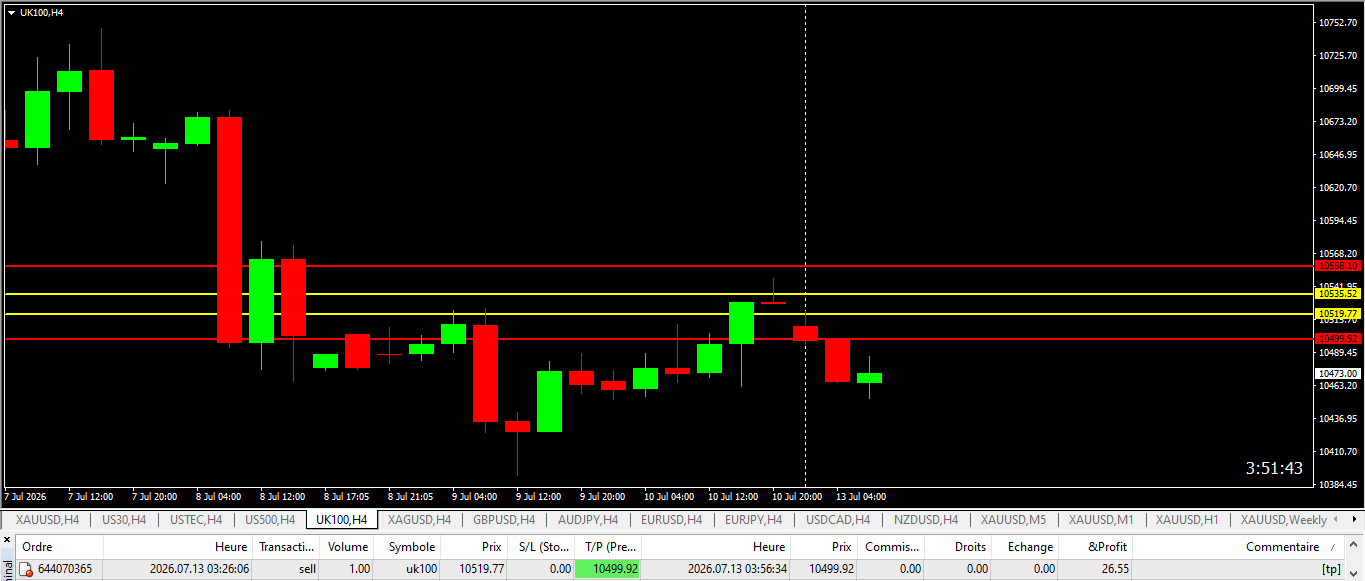
Task: Select the green T/P cell 10499.92
Action: tap(607, 569)
